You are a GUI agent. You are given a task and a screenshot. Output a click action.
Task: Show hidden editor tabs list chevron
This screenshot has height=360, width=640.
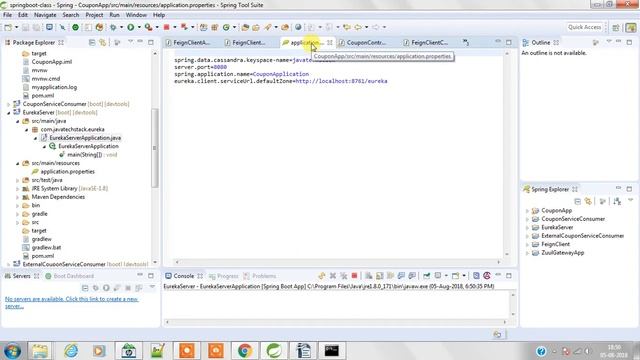pyautogui.click(x=466, y=42)
